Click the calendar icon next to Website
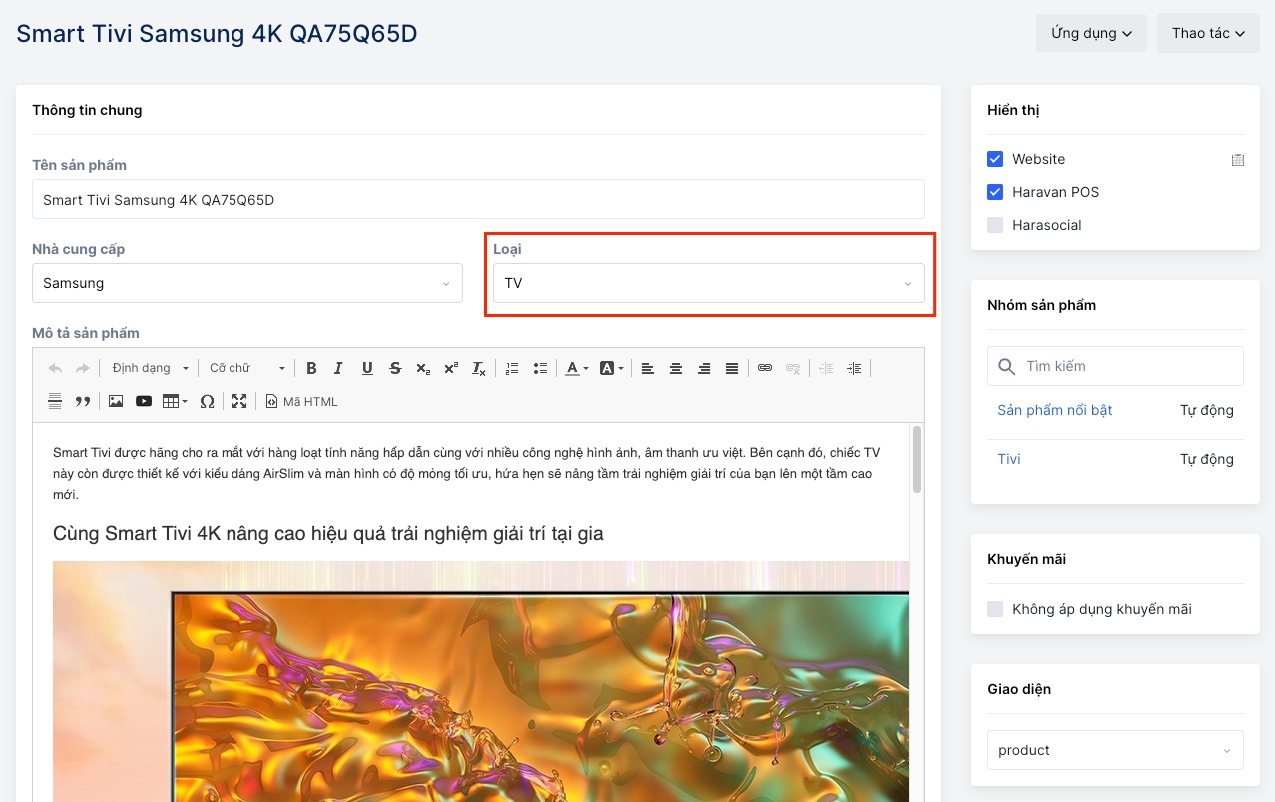The image size is (1275, 802). pyautogui.click(x=1237, y=160)
